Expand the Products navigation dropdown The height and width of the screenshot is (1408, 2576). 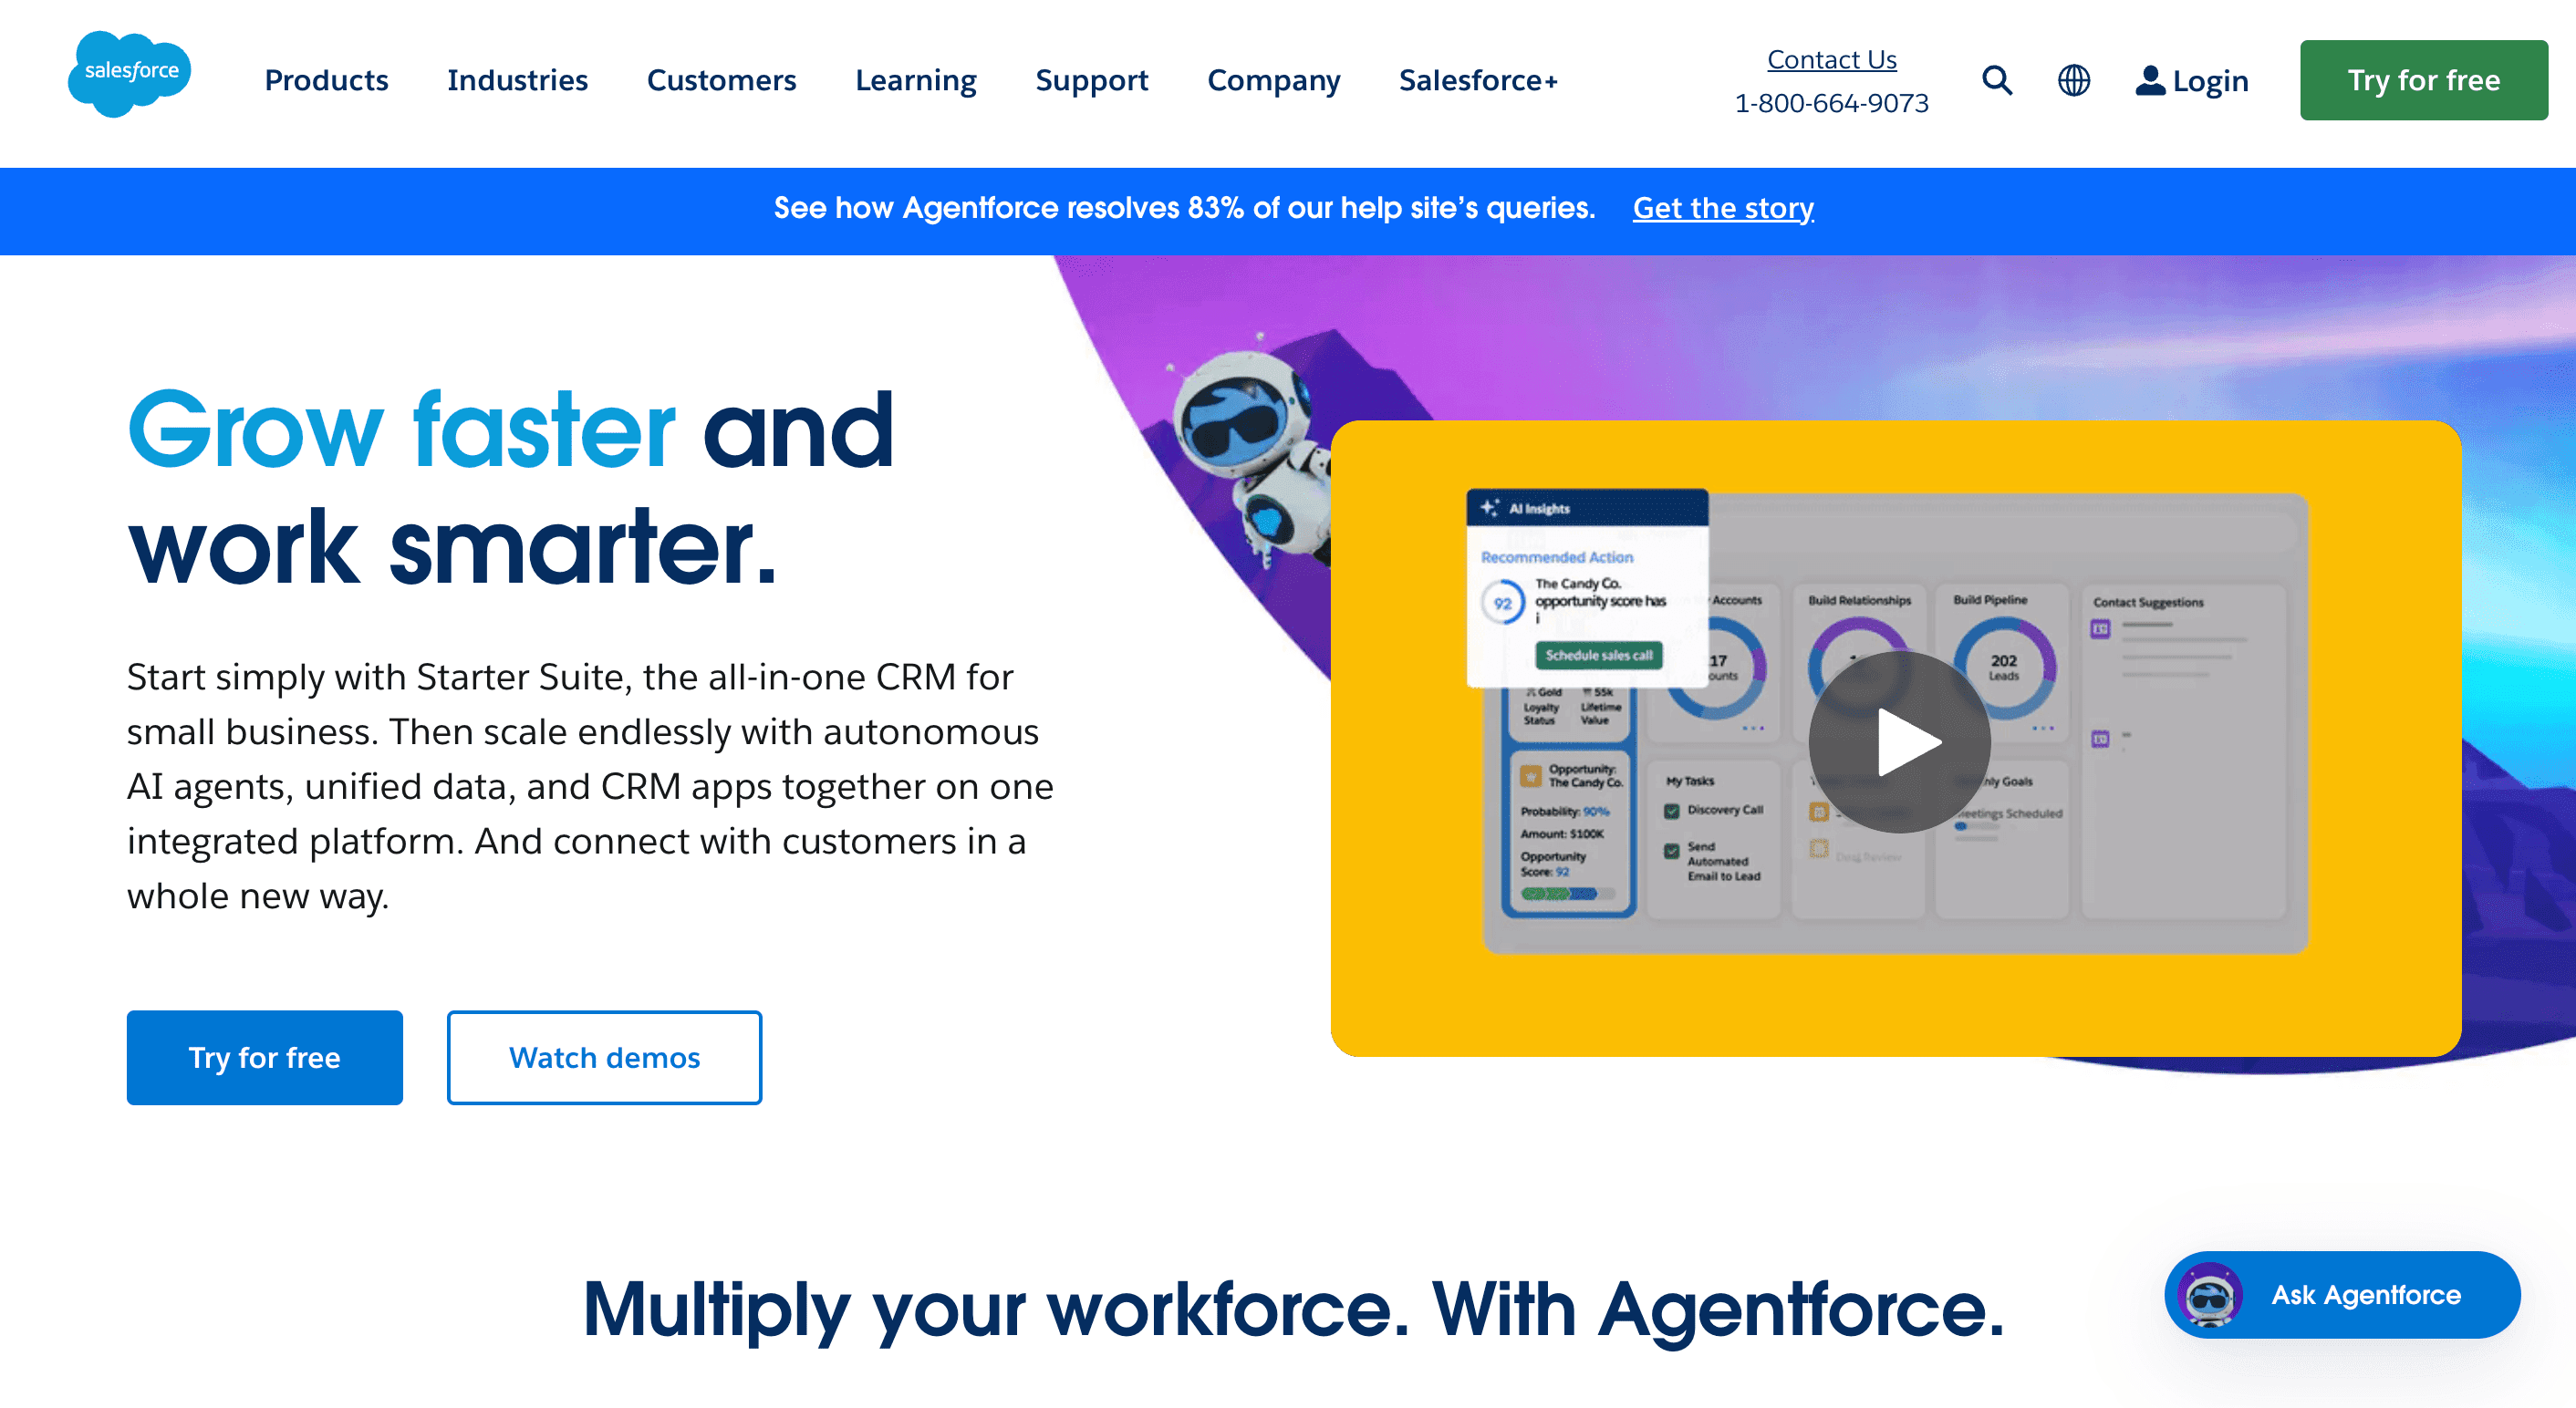(327, 81)
